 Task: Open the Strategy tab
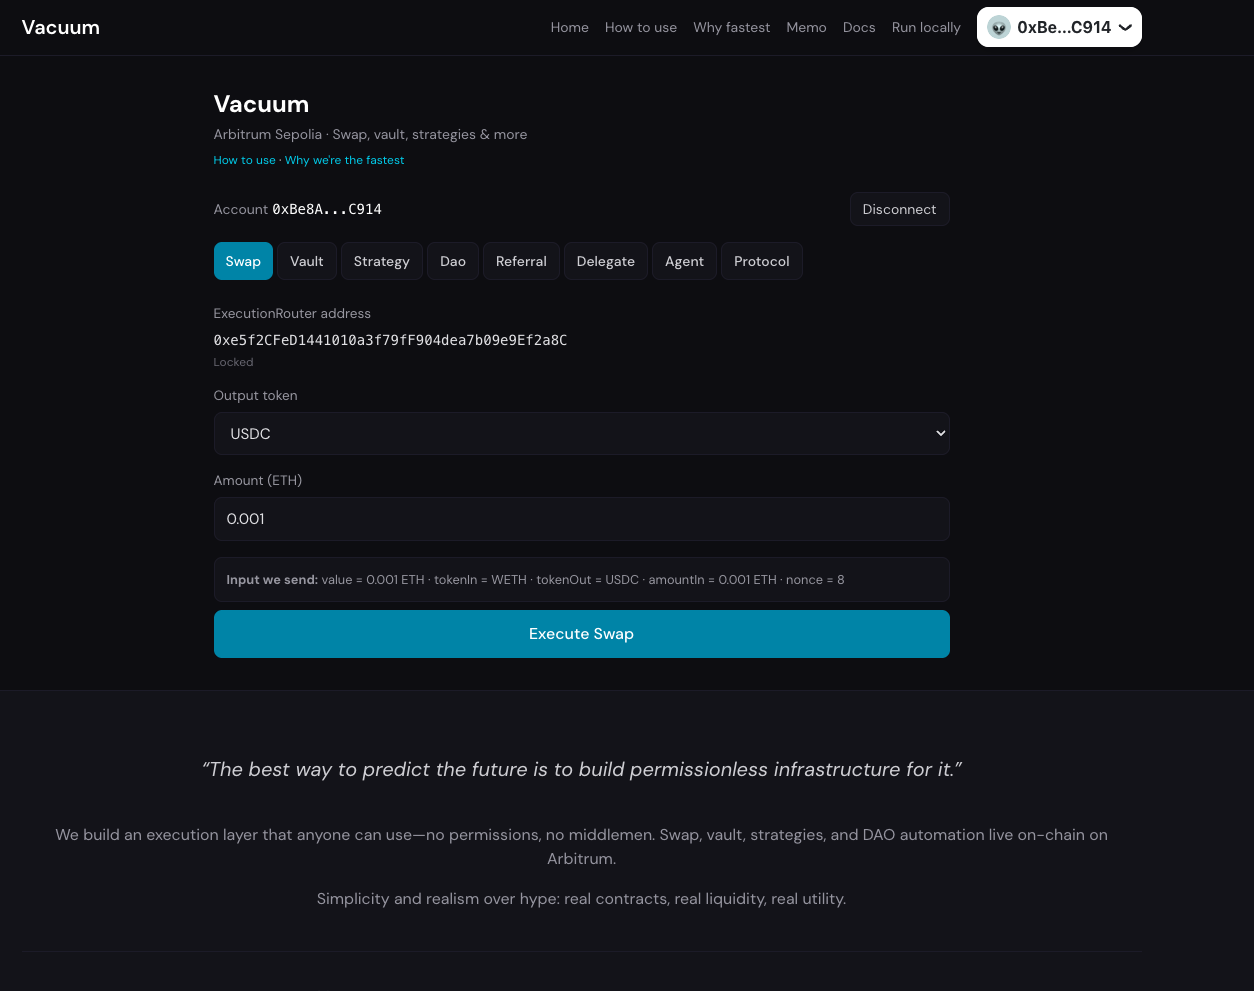tap(381, 262)
